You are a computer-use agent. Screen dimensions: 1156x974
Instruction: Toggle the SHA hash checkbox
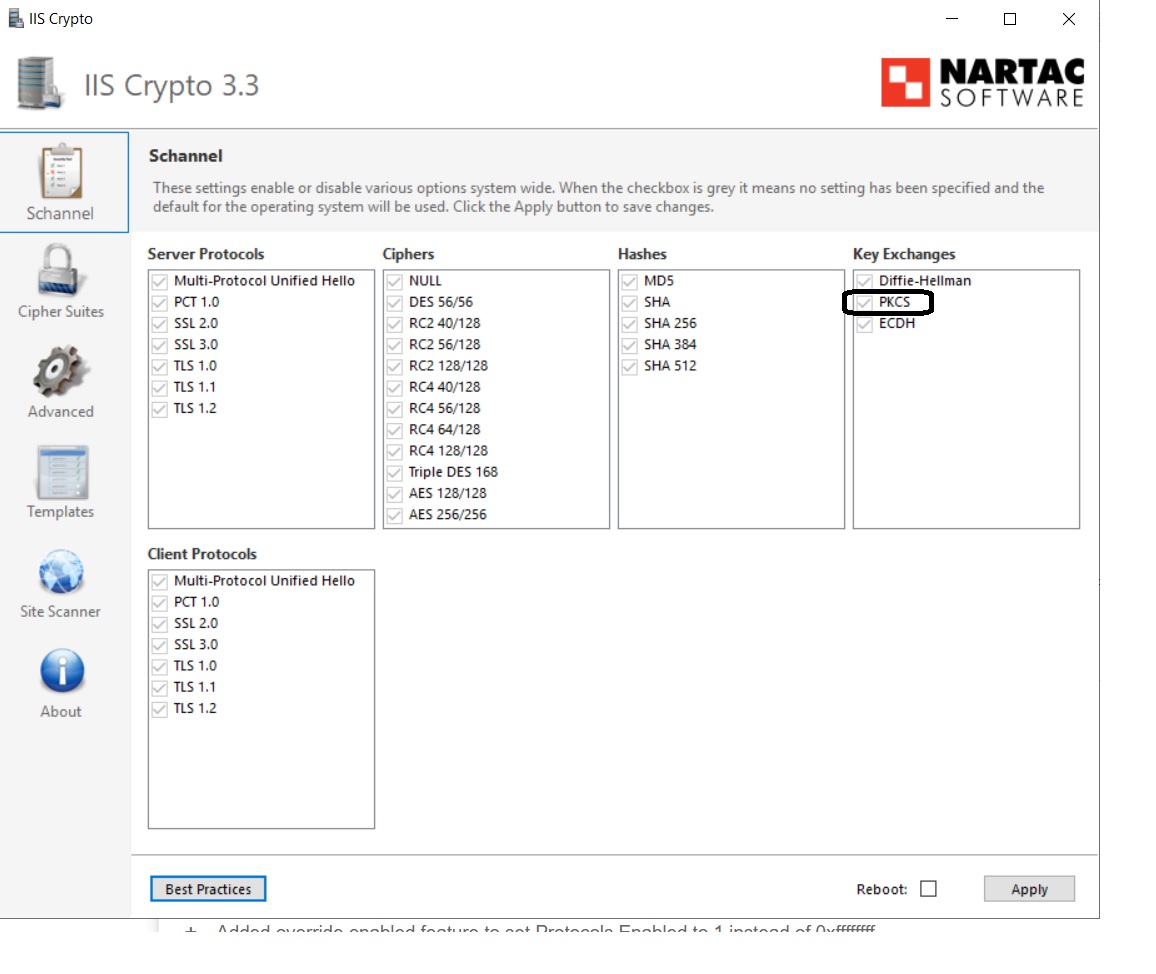tap(629, 303)
